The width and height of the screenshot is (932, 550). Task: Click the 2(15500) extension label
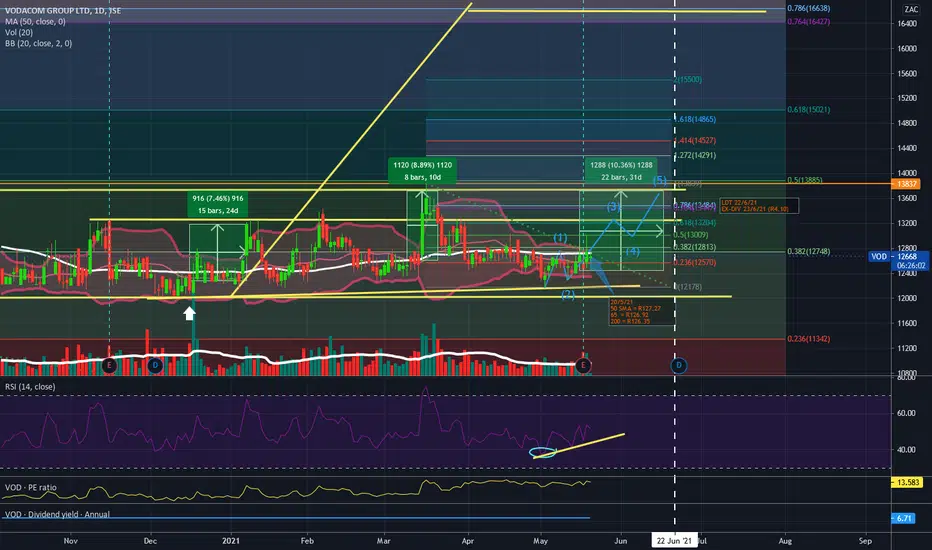(x=688, y=79)
